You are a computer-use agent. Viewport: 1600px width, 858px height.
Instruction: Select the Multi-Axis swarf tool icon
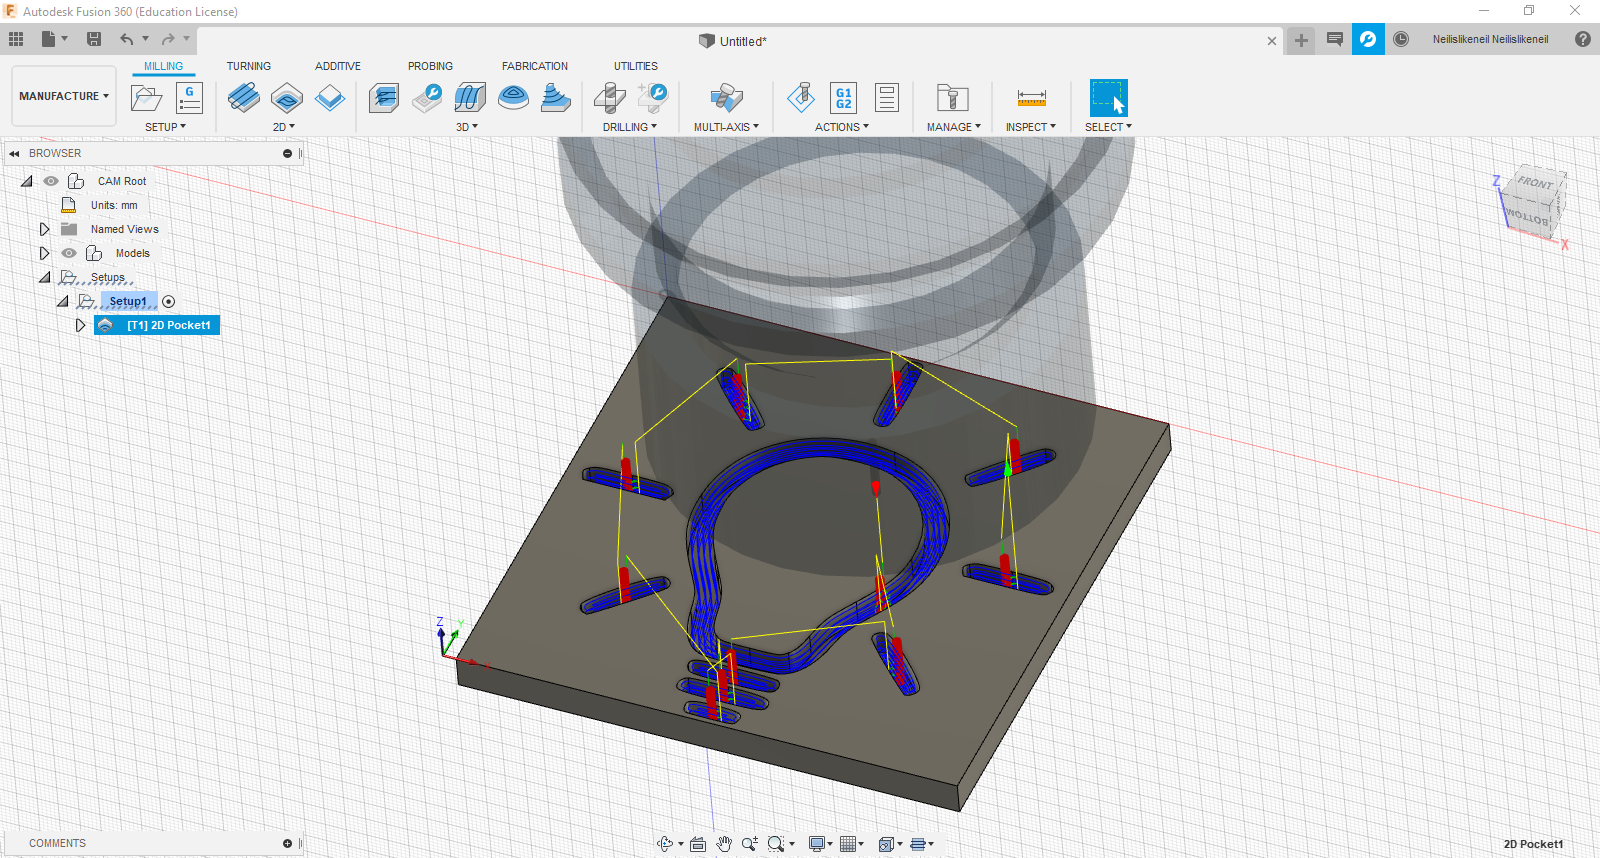tap(727, 98)
